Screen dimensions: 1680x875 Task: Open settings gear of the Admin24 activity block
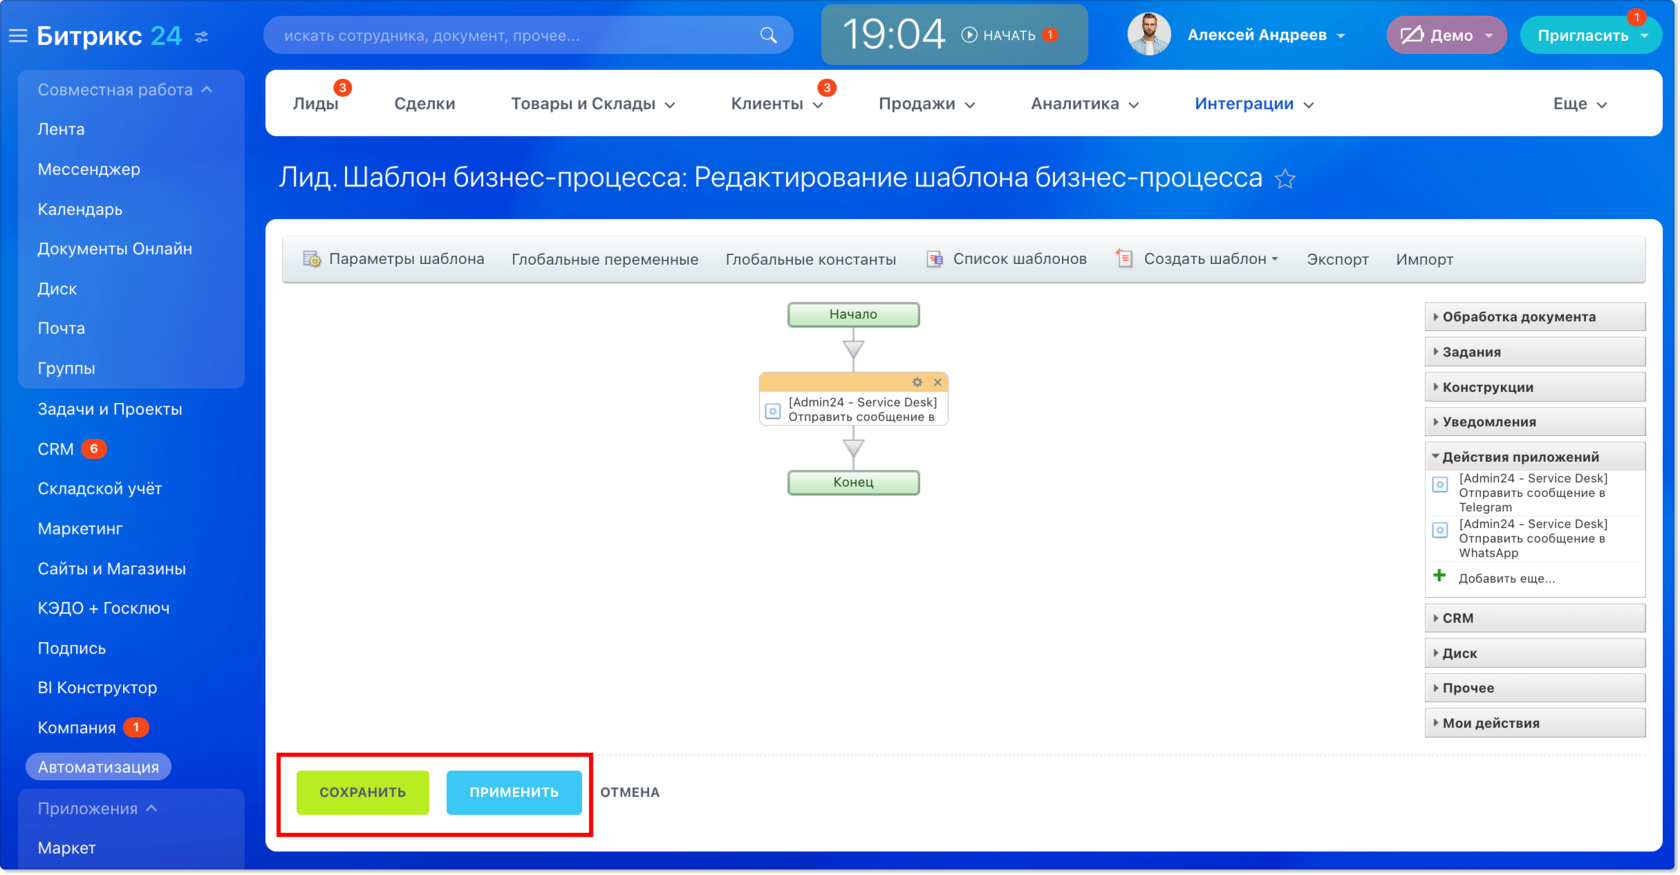(x=917, y=382)
